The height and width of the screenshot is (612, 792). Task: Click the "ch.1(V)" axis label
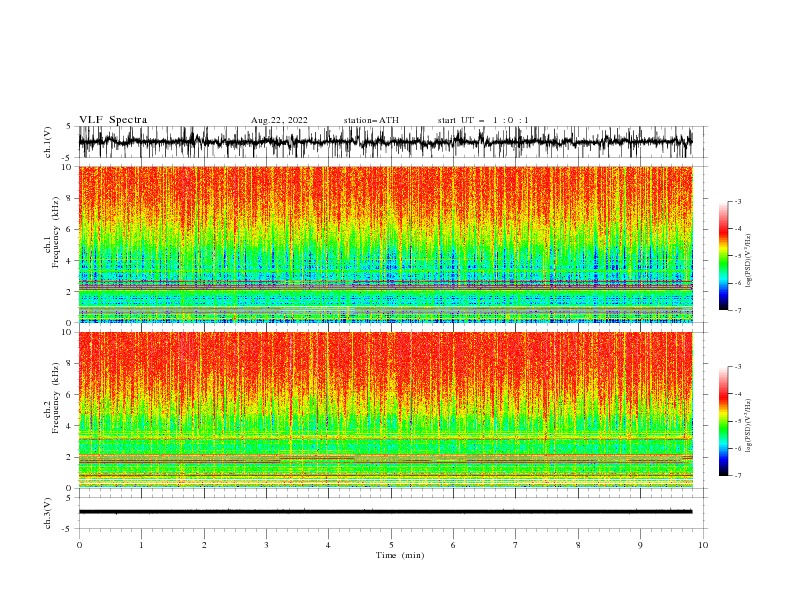pyautogui.click(x=48, y=142)
